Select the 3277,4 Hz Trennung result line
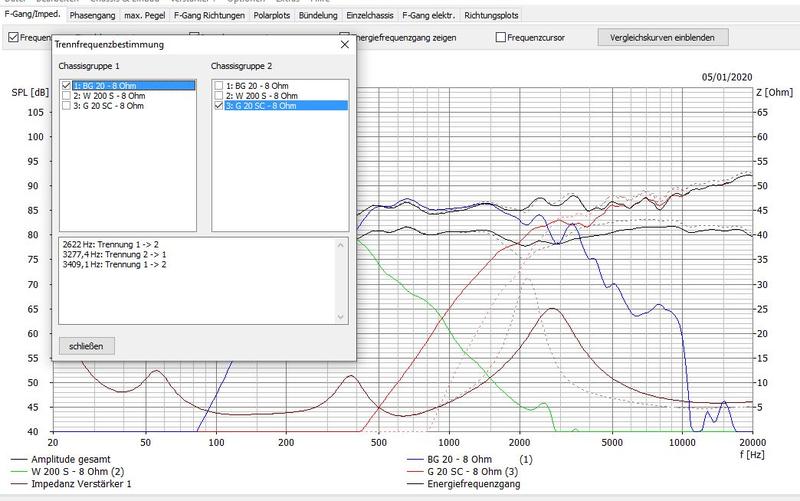Viewport: 800px width, 501px height. click(x=114, y=254)
